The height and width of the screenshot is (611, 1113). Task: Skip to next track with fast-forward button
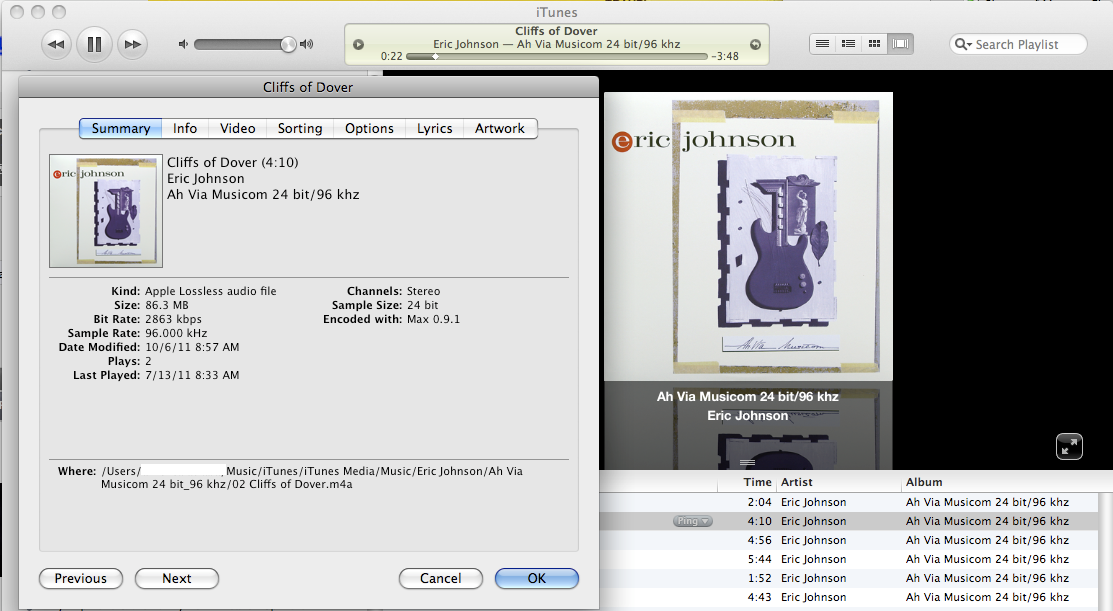point(132,44)
